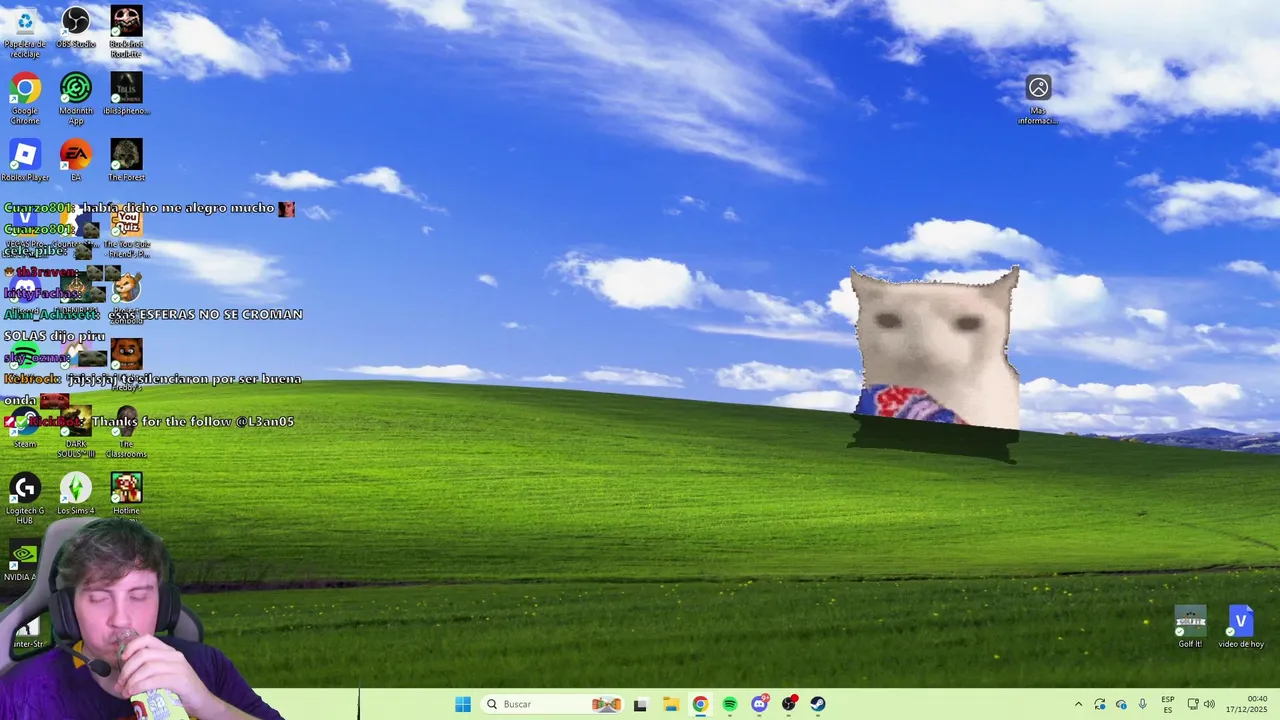Screen dimensions: 1280x720
Task: Open the Buckshot Roulette desktop shortcut
Action: (x=126, y=32)
